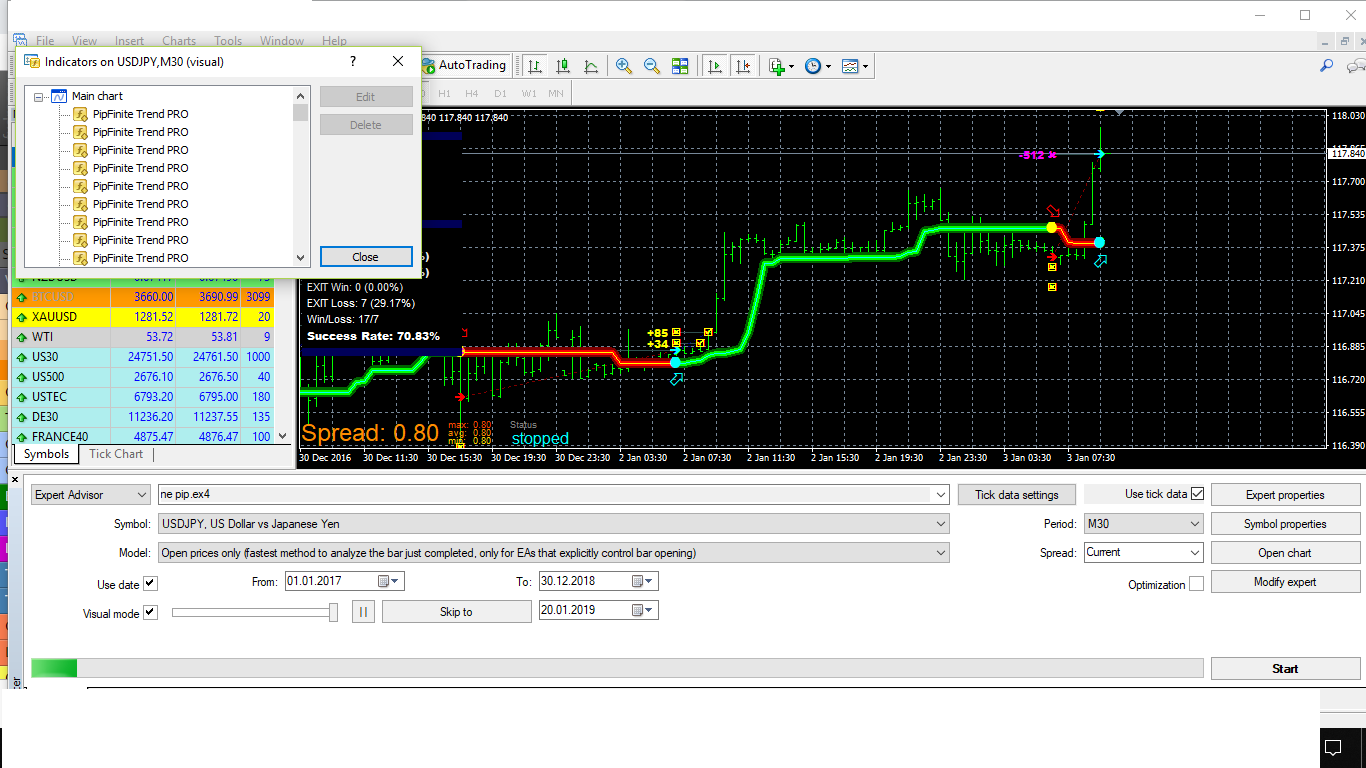Zoom in on the chart
Image resolution: width=1366 pixels, height=768 pixels.
(x=624, y=66)
